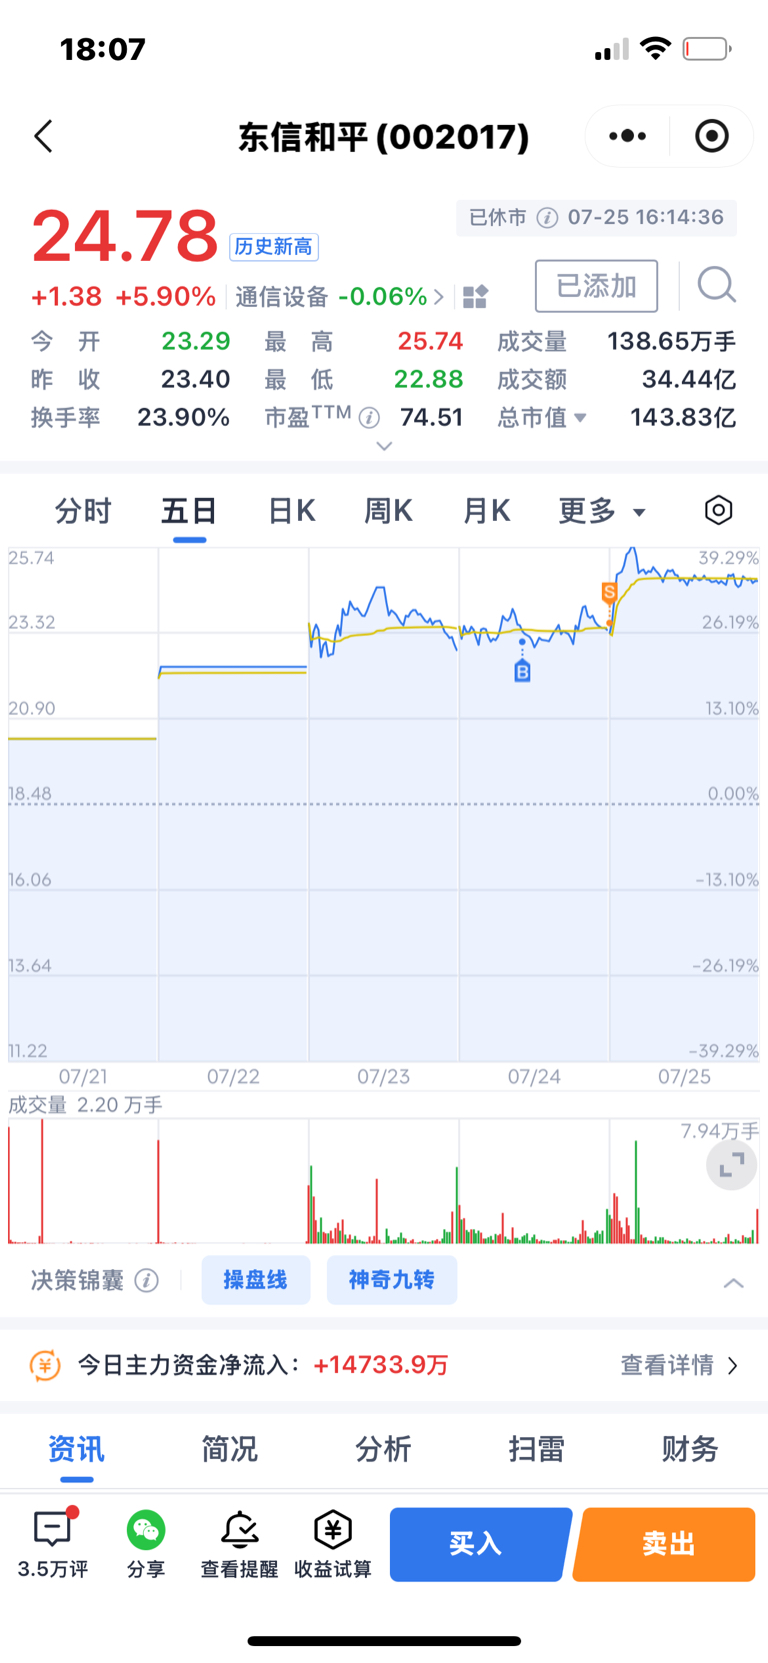Expand more quote details chevron

[x=384, y=446]
